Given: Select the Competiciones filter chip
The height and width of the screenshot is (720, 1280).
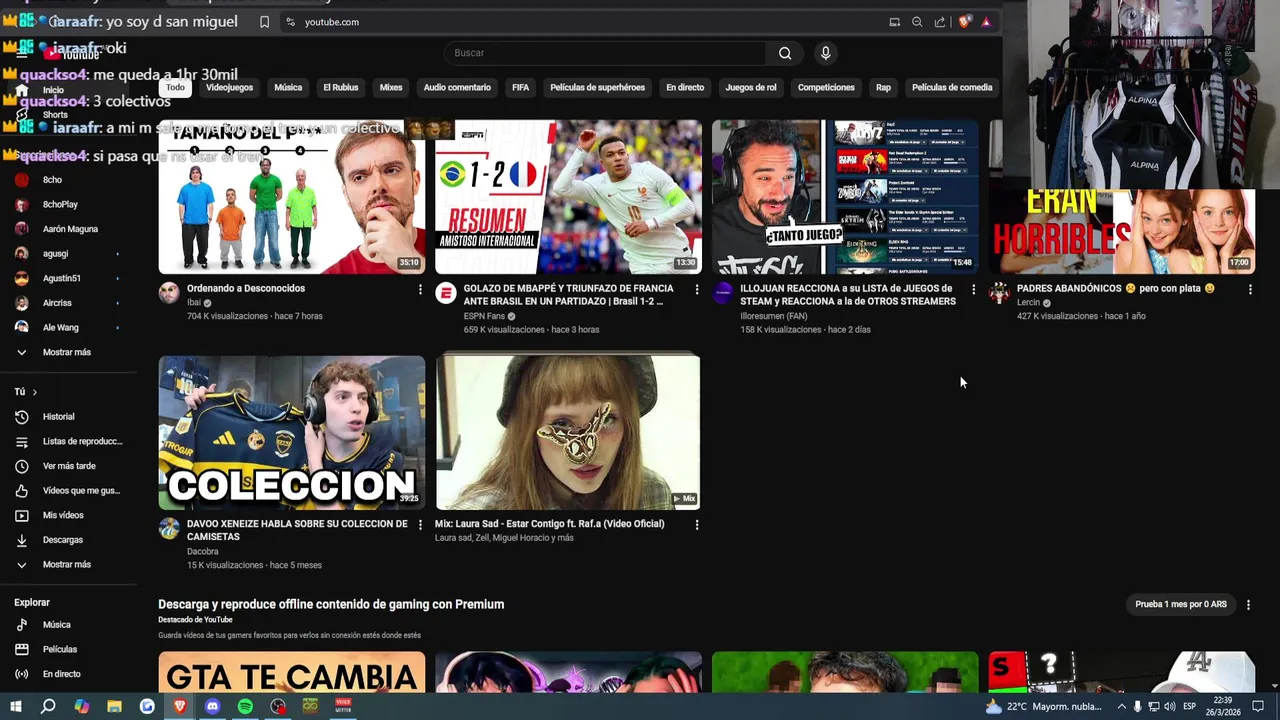Looking at the screenshot, I should click(x=826, y=87).
